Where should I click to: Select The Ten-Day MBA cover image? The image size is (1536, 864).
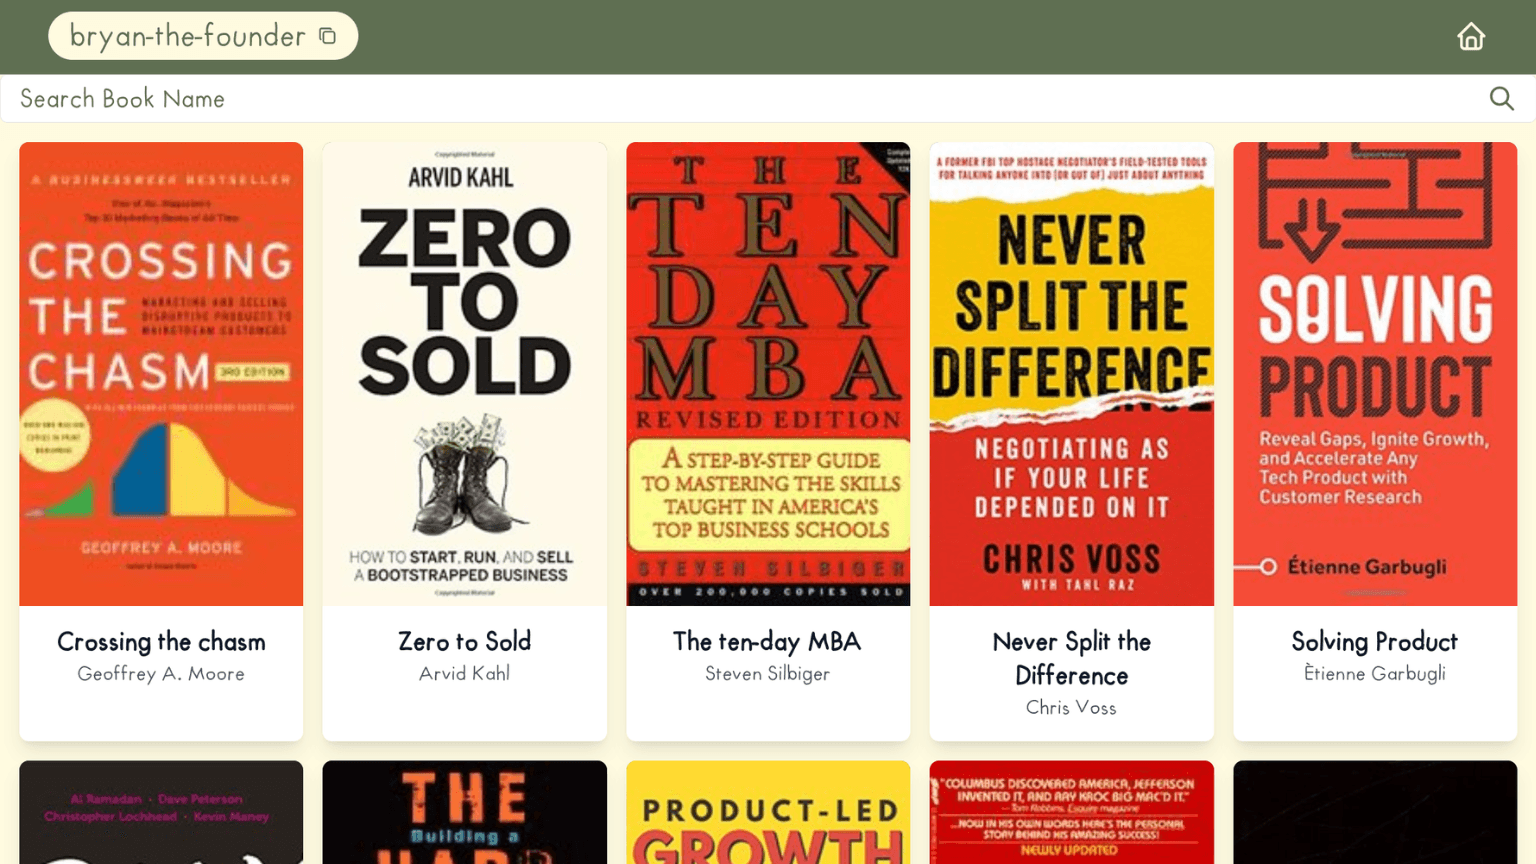tap(768, 374)
